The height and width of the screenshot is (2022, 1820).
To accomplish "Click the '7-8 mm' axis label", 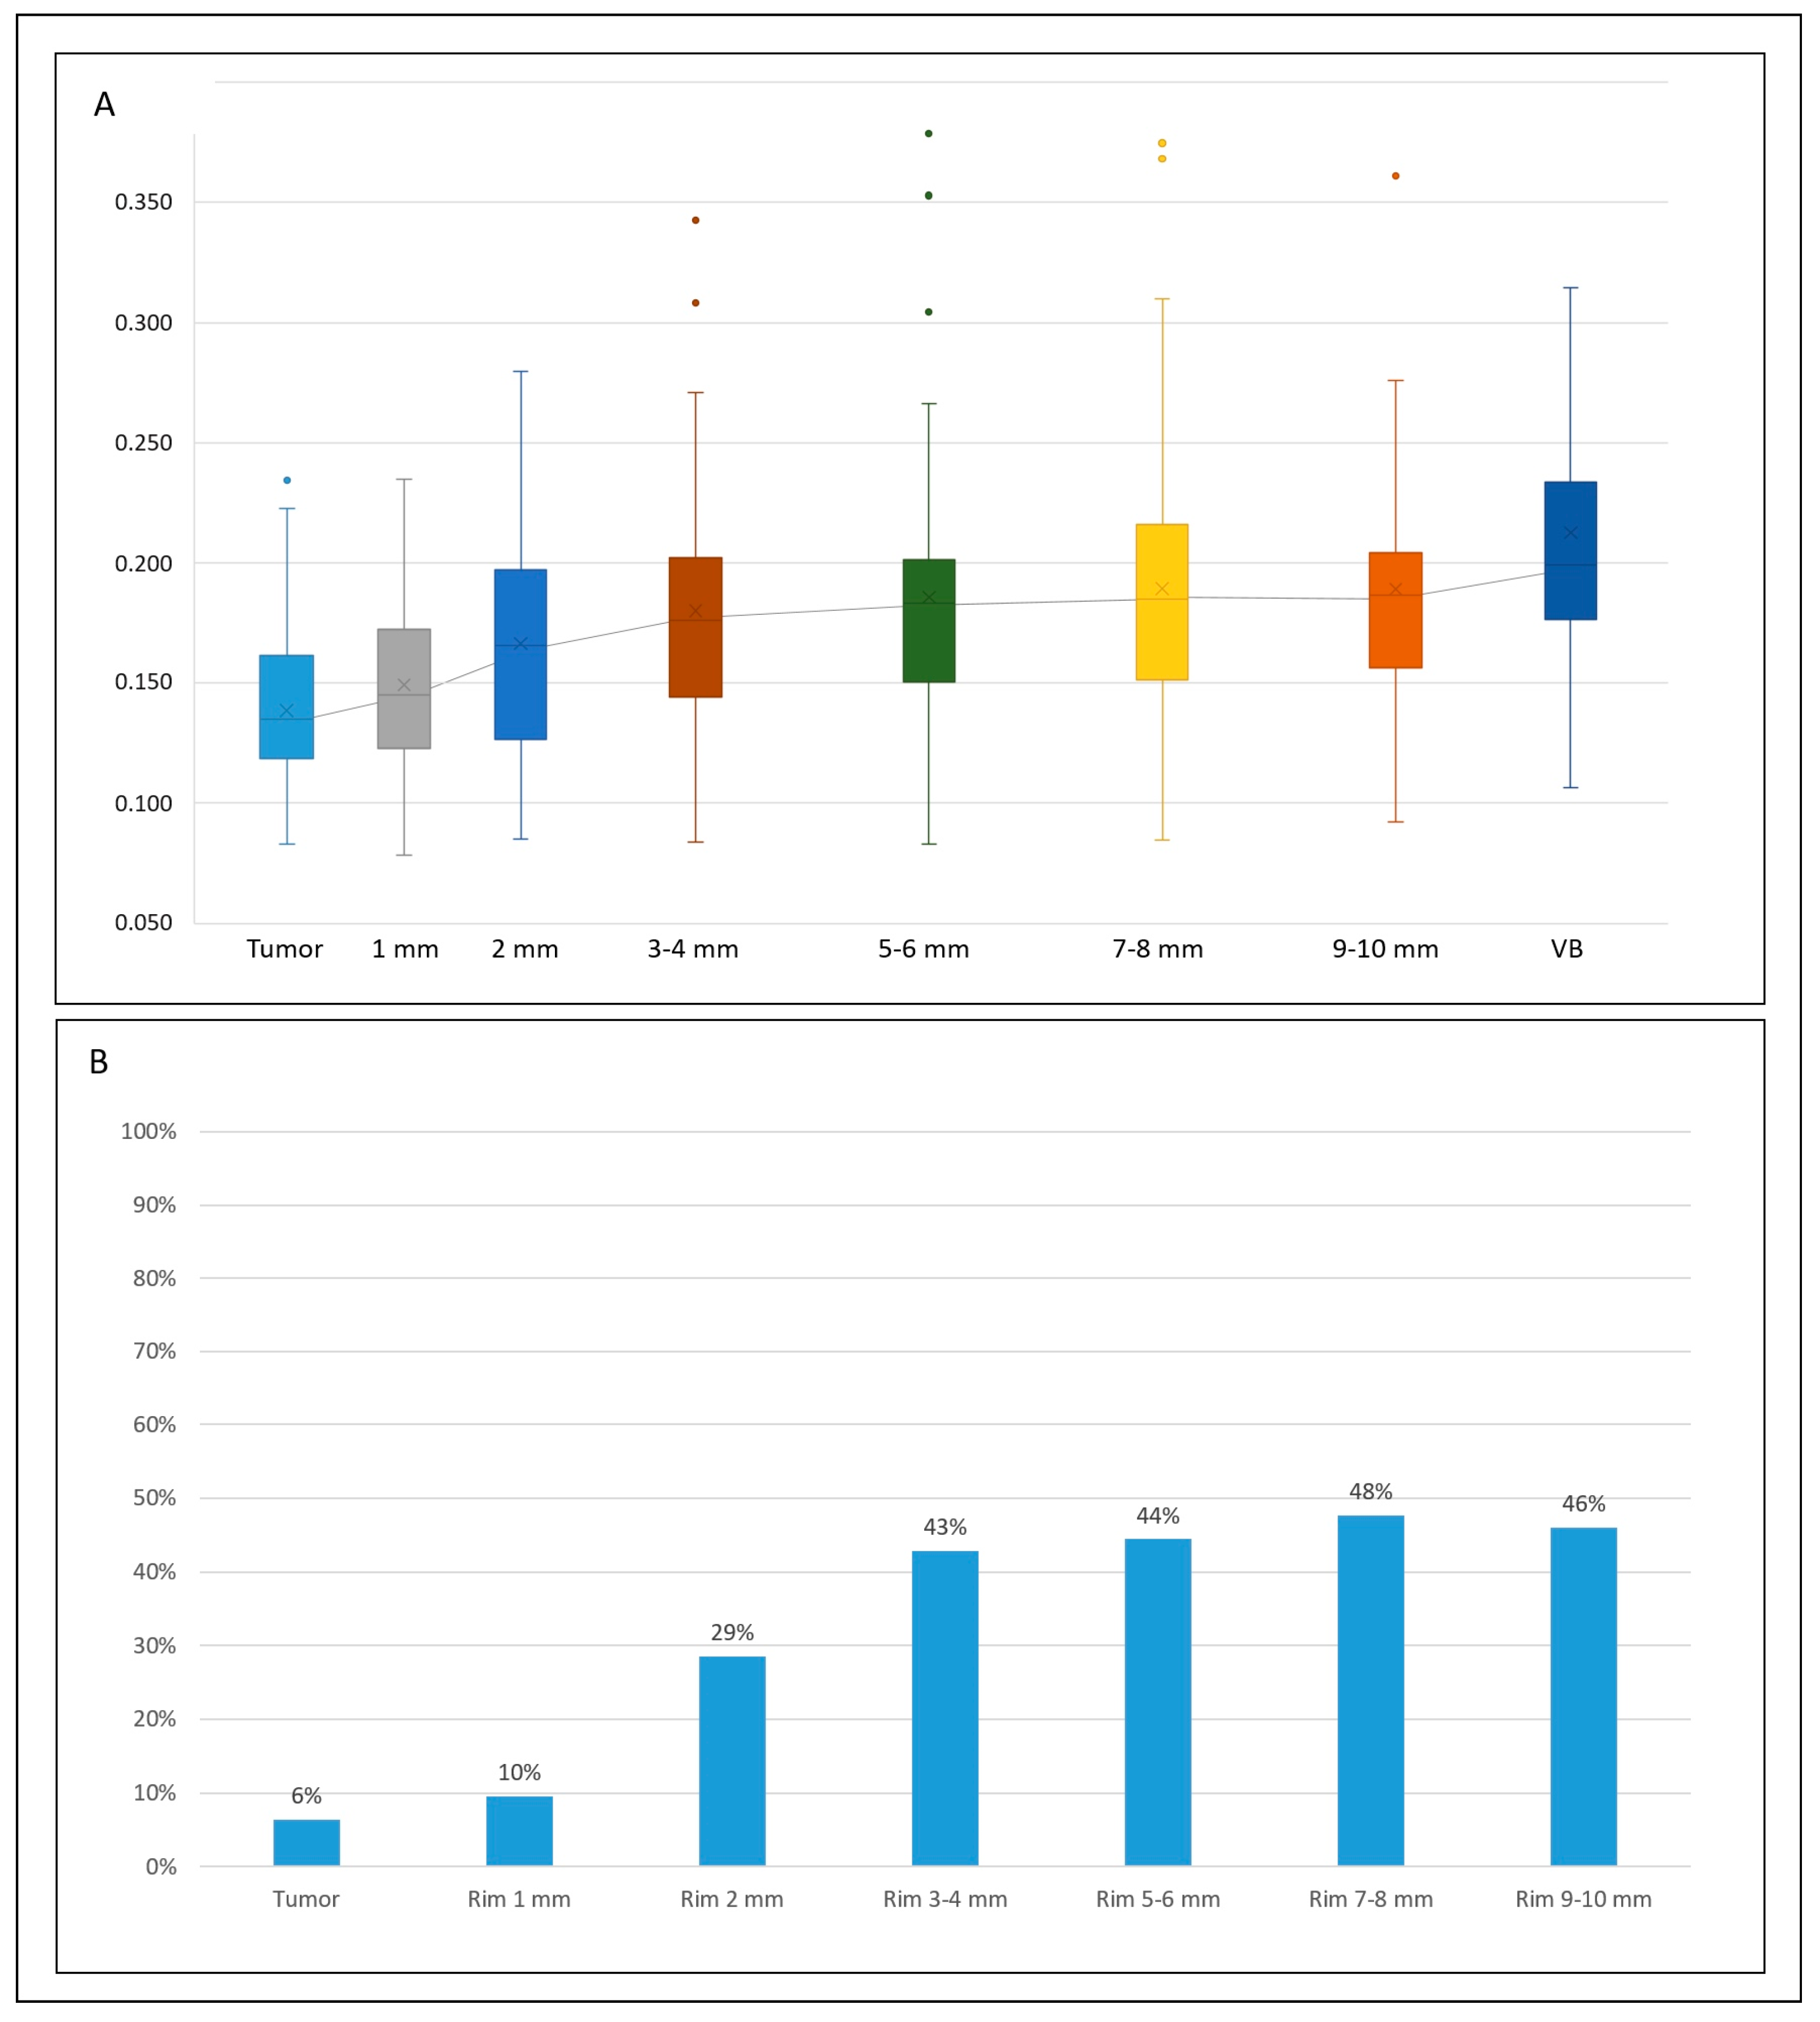I will point(1158,949).
